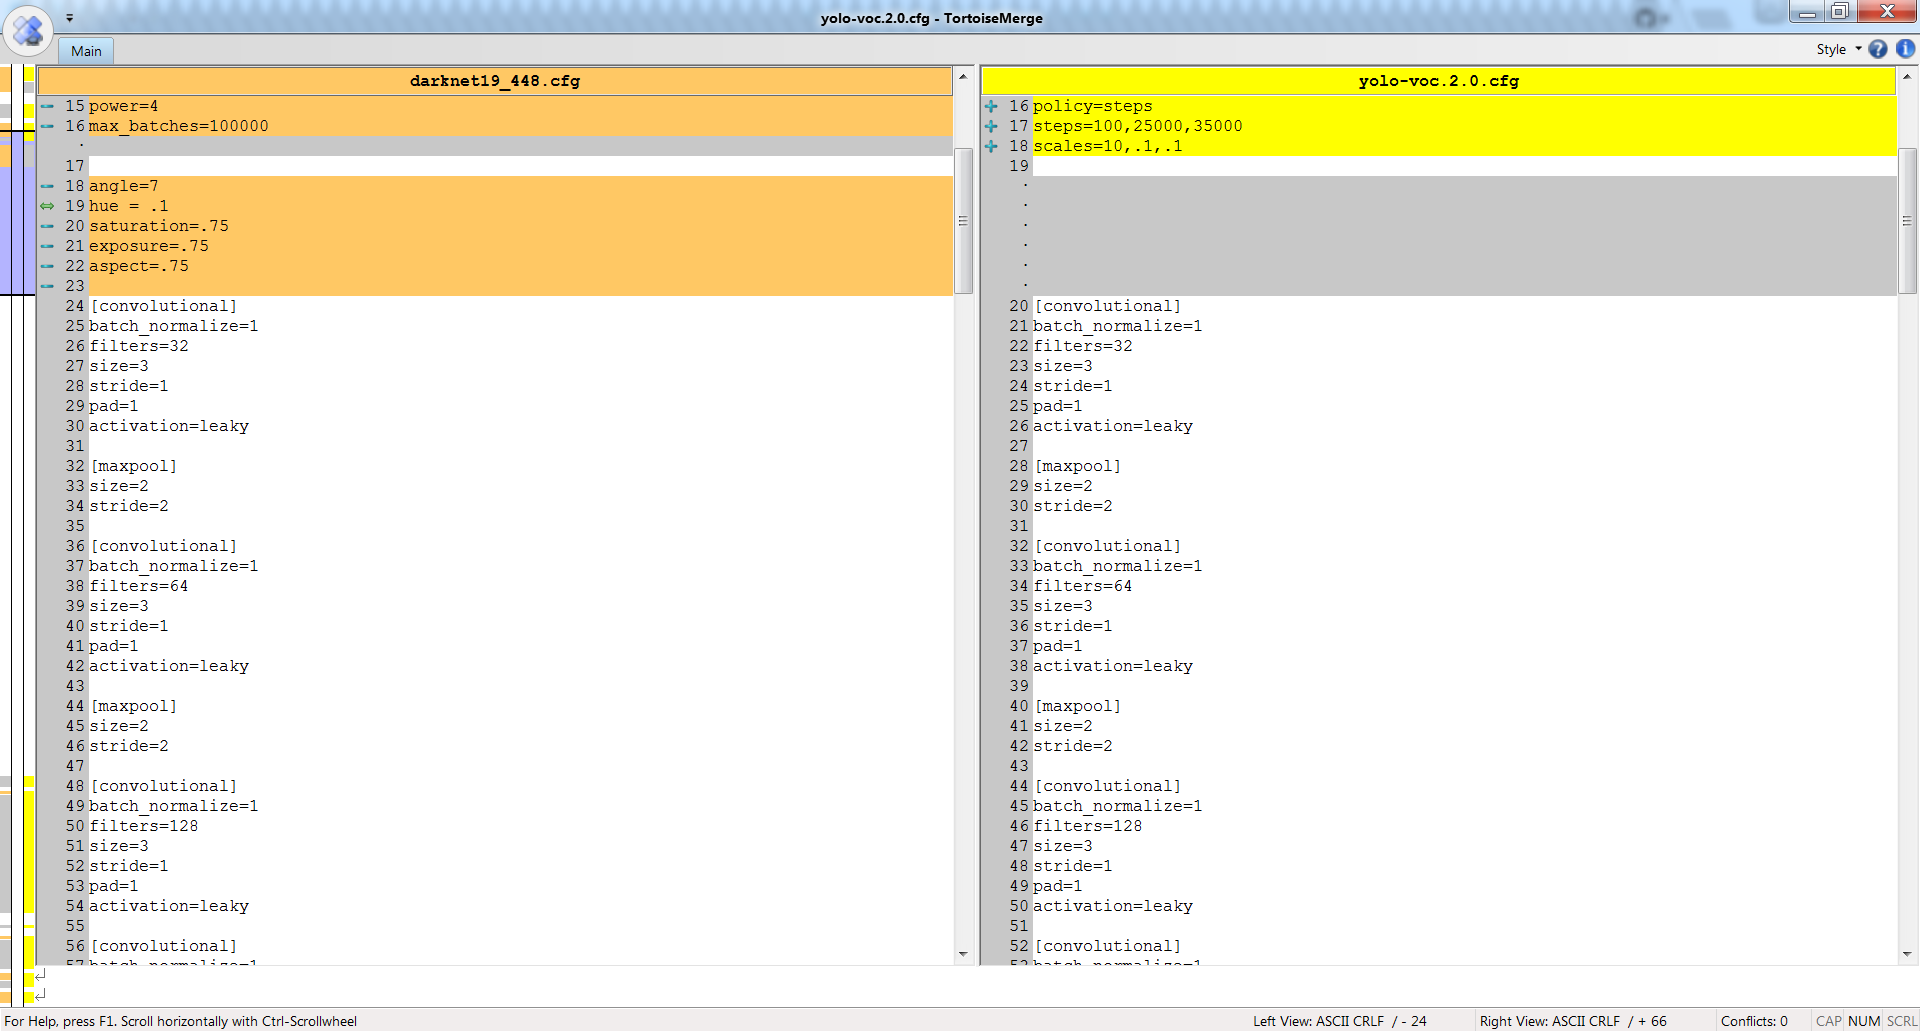Image resolution: width=1920 pixels, height=1032 pixels.
Task: Click the About info icon
Action: 1905,49
